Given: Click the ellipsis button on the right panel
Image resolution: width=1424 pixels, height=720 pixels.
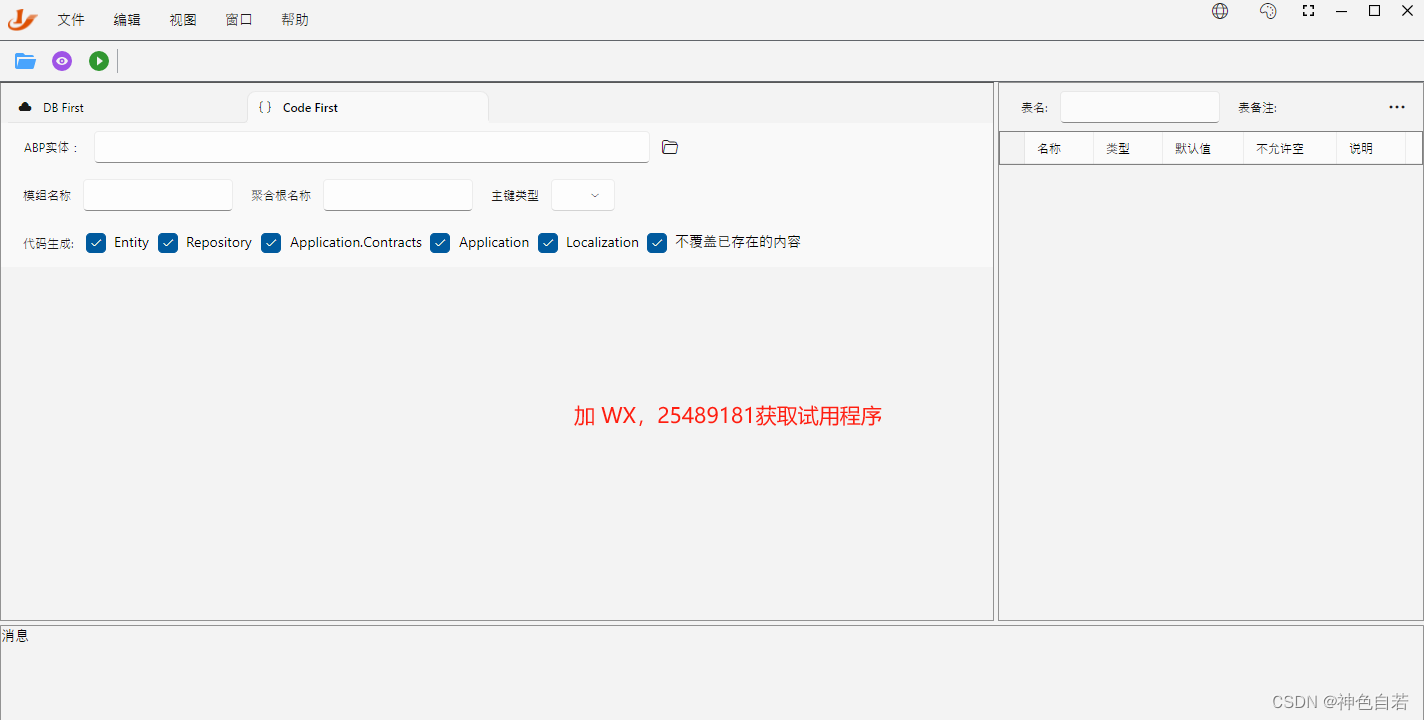Looking at the screenshot, I should click(1396, 107).
